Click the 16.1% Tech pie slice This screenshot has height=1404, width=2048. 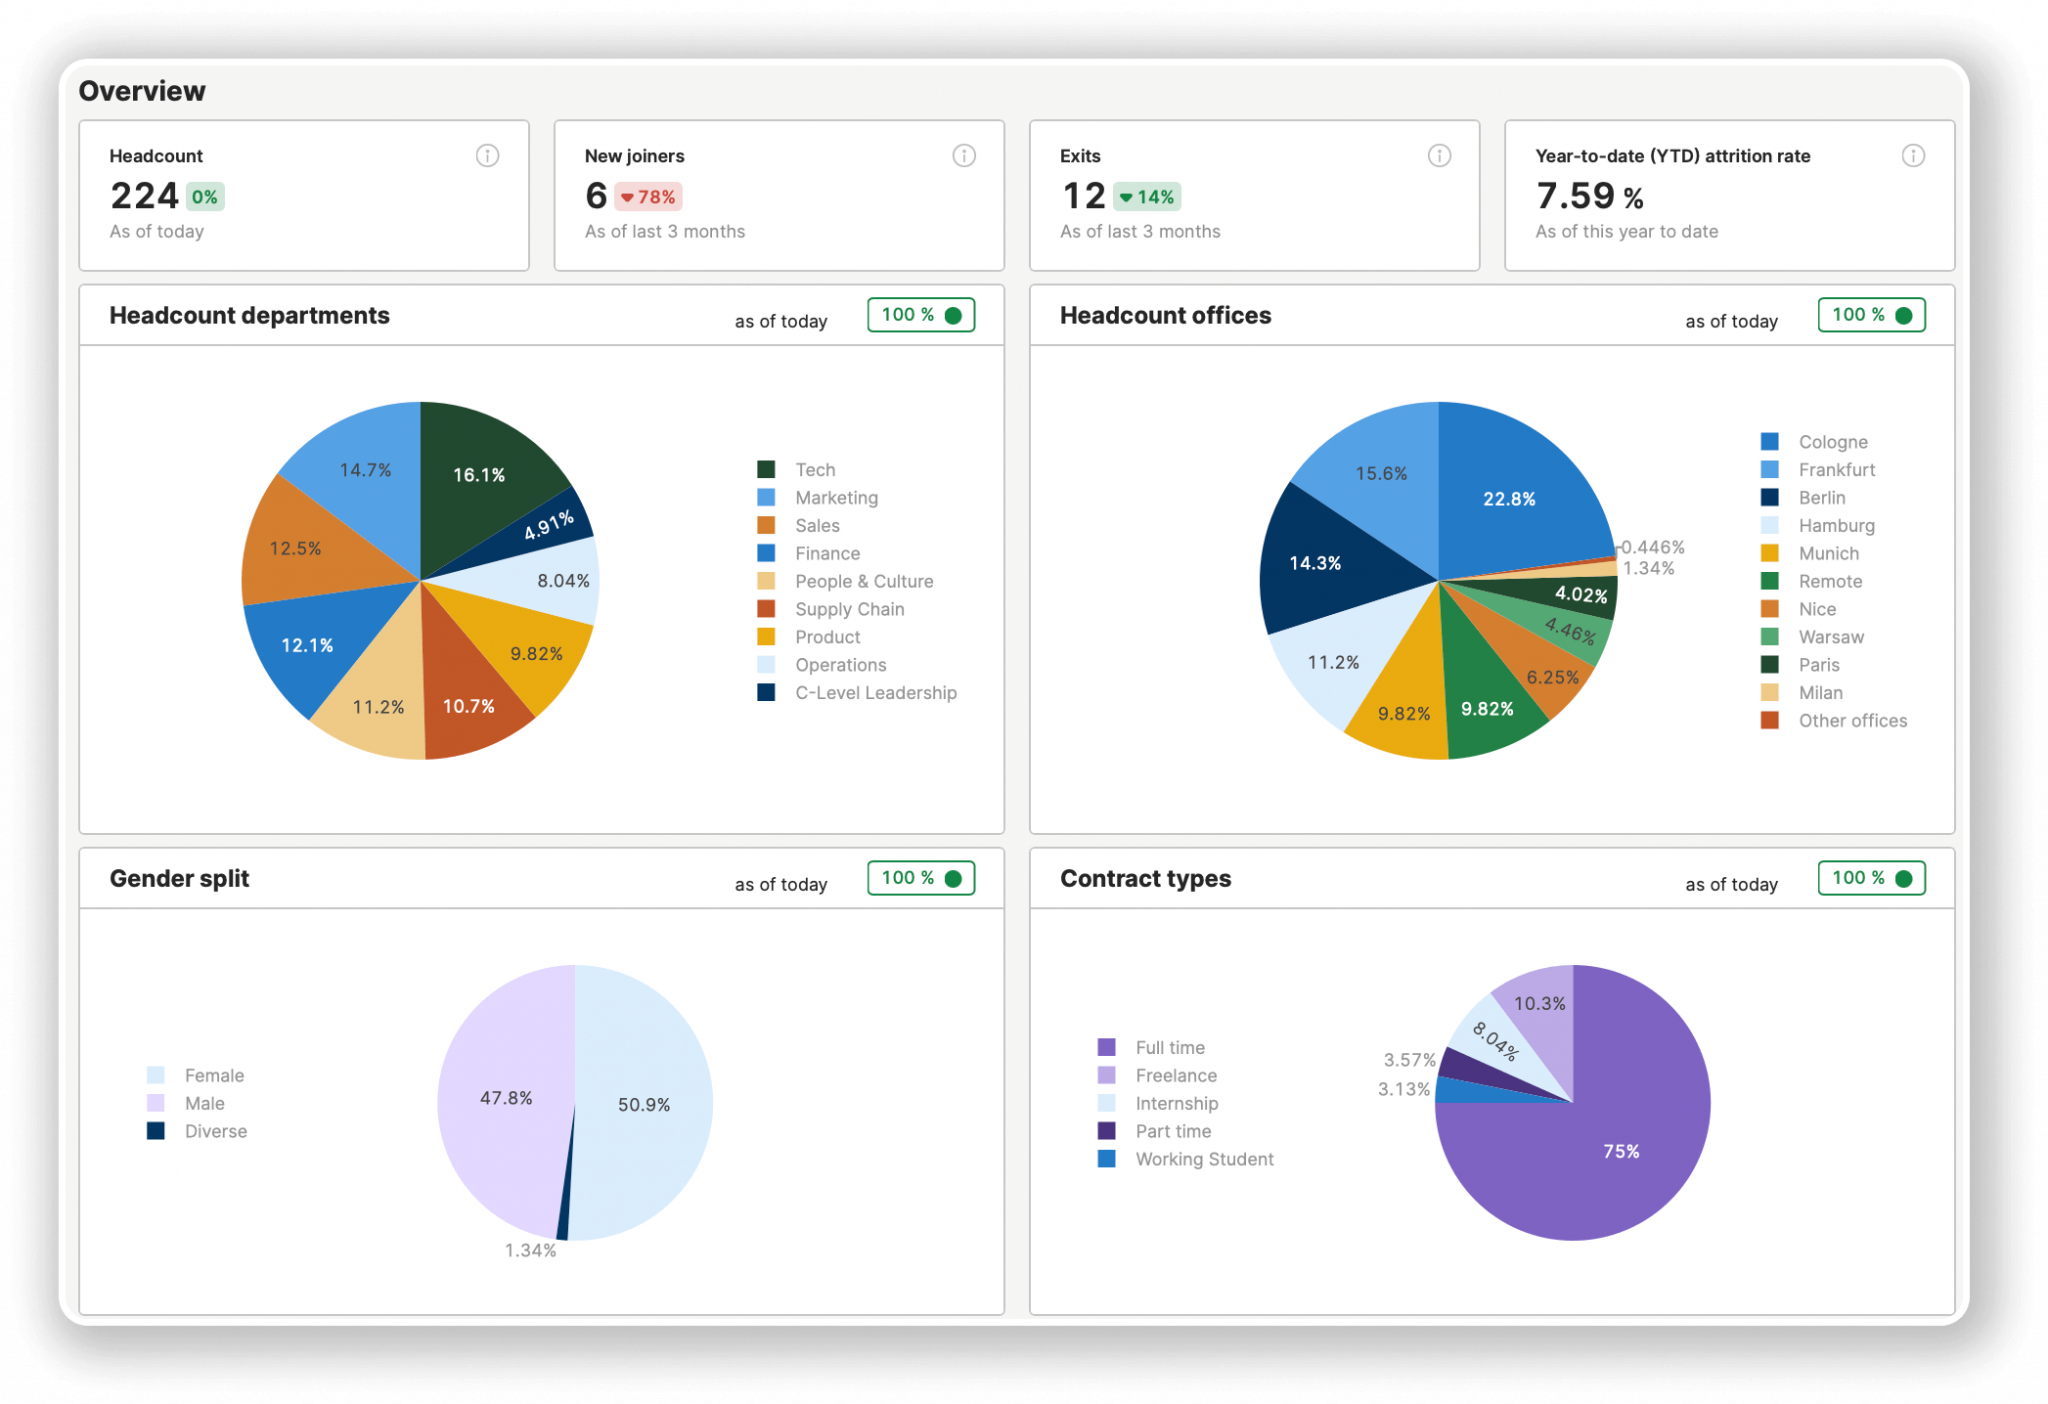[x=480, y=474]
